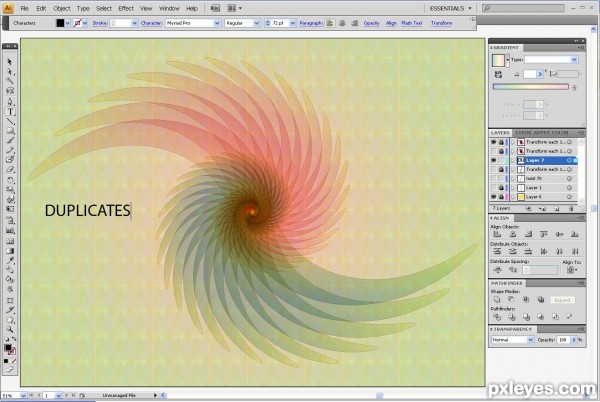Hide Layer 7 with eye icon
This screenshot has height=402, width=600.
coord(494,160)
